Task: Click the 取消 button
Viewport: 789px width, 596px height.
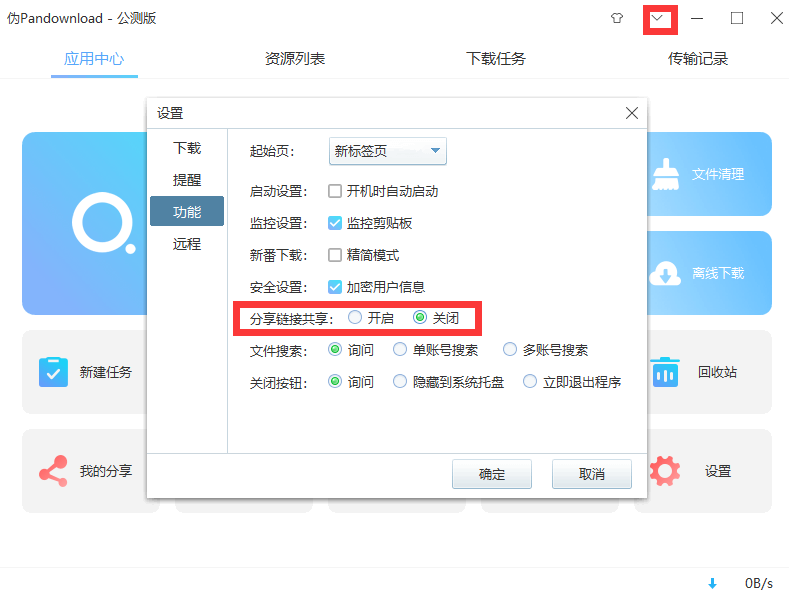Action: point(591,474)
